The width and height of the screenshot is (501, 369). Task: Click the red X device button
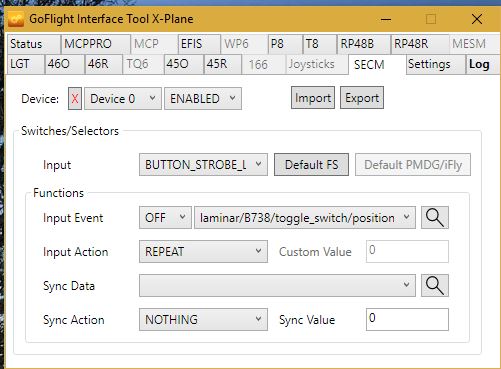tap(75, 99)
